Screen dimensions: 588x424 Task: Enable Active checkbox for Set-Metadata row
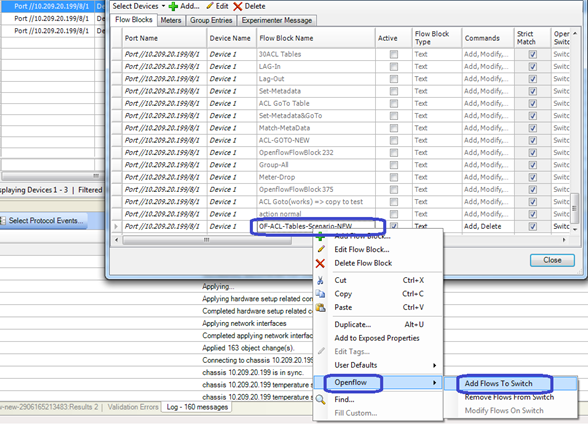[x=393, y=91]
